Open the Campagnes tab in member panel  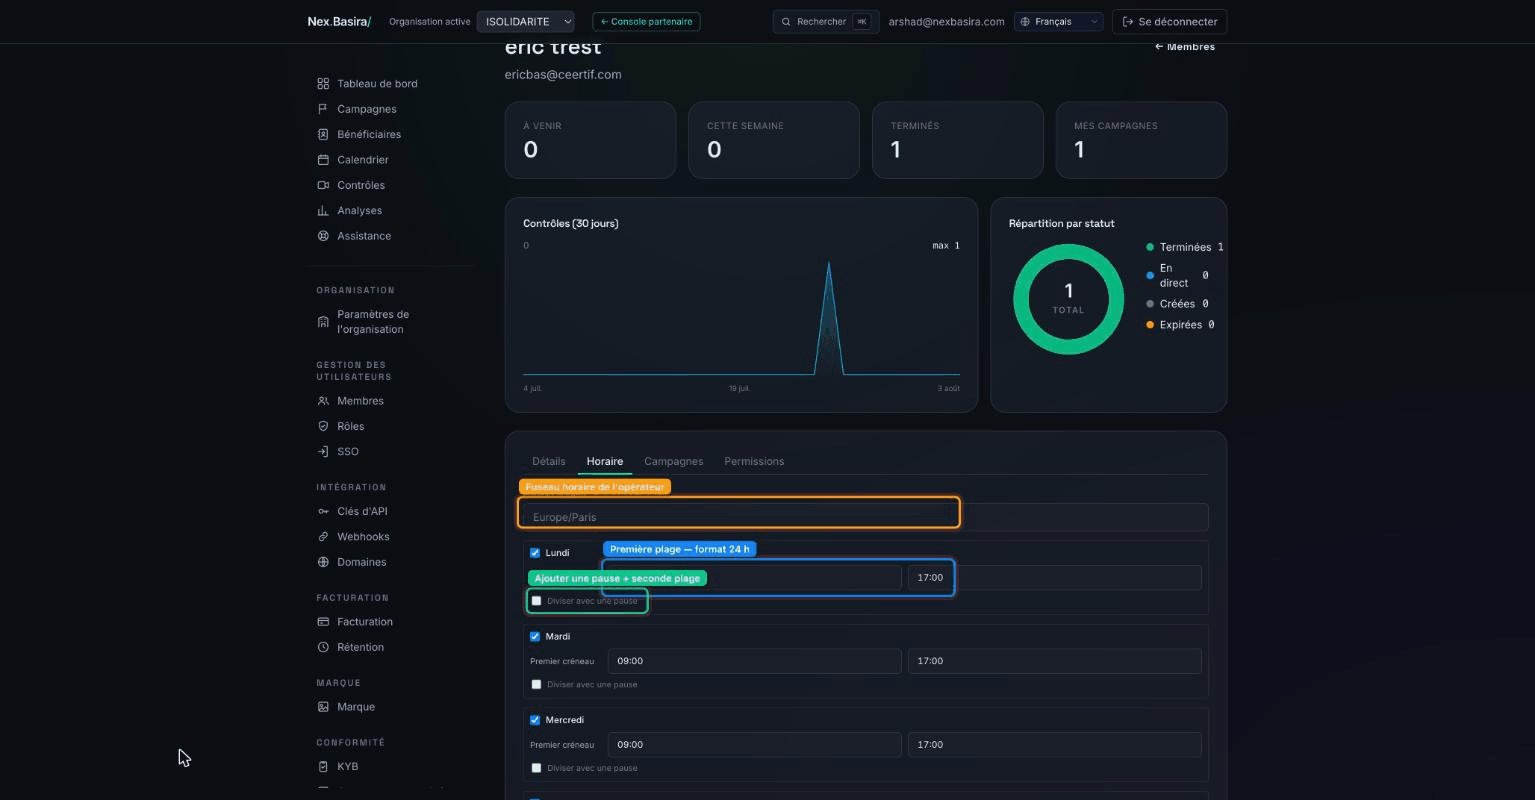coord(674,462)
